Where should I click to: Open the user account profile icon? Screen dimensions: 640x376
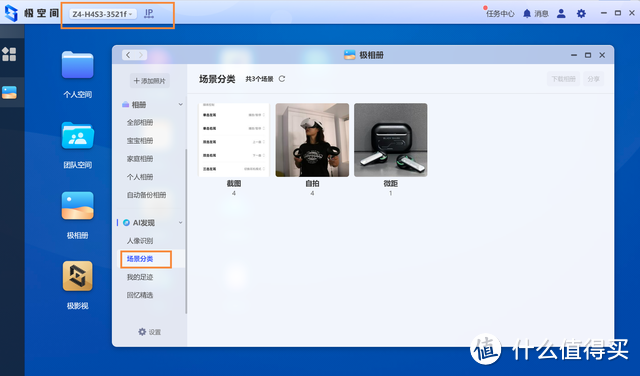point(561,13)
